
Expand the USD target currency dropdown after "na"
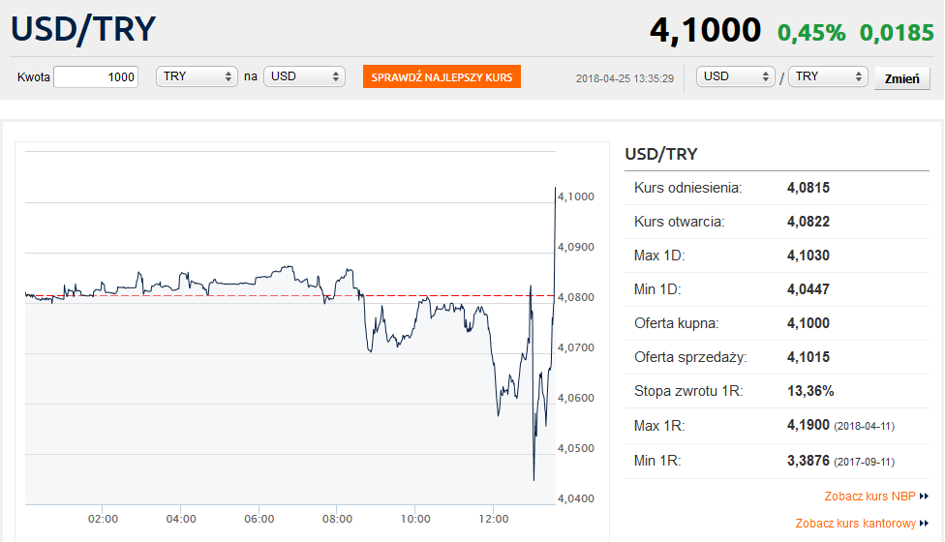click(x=304, y=77)
